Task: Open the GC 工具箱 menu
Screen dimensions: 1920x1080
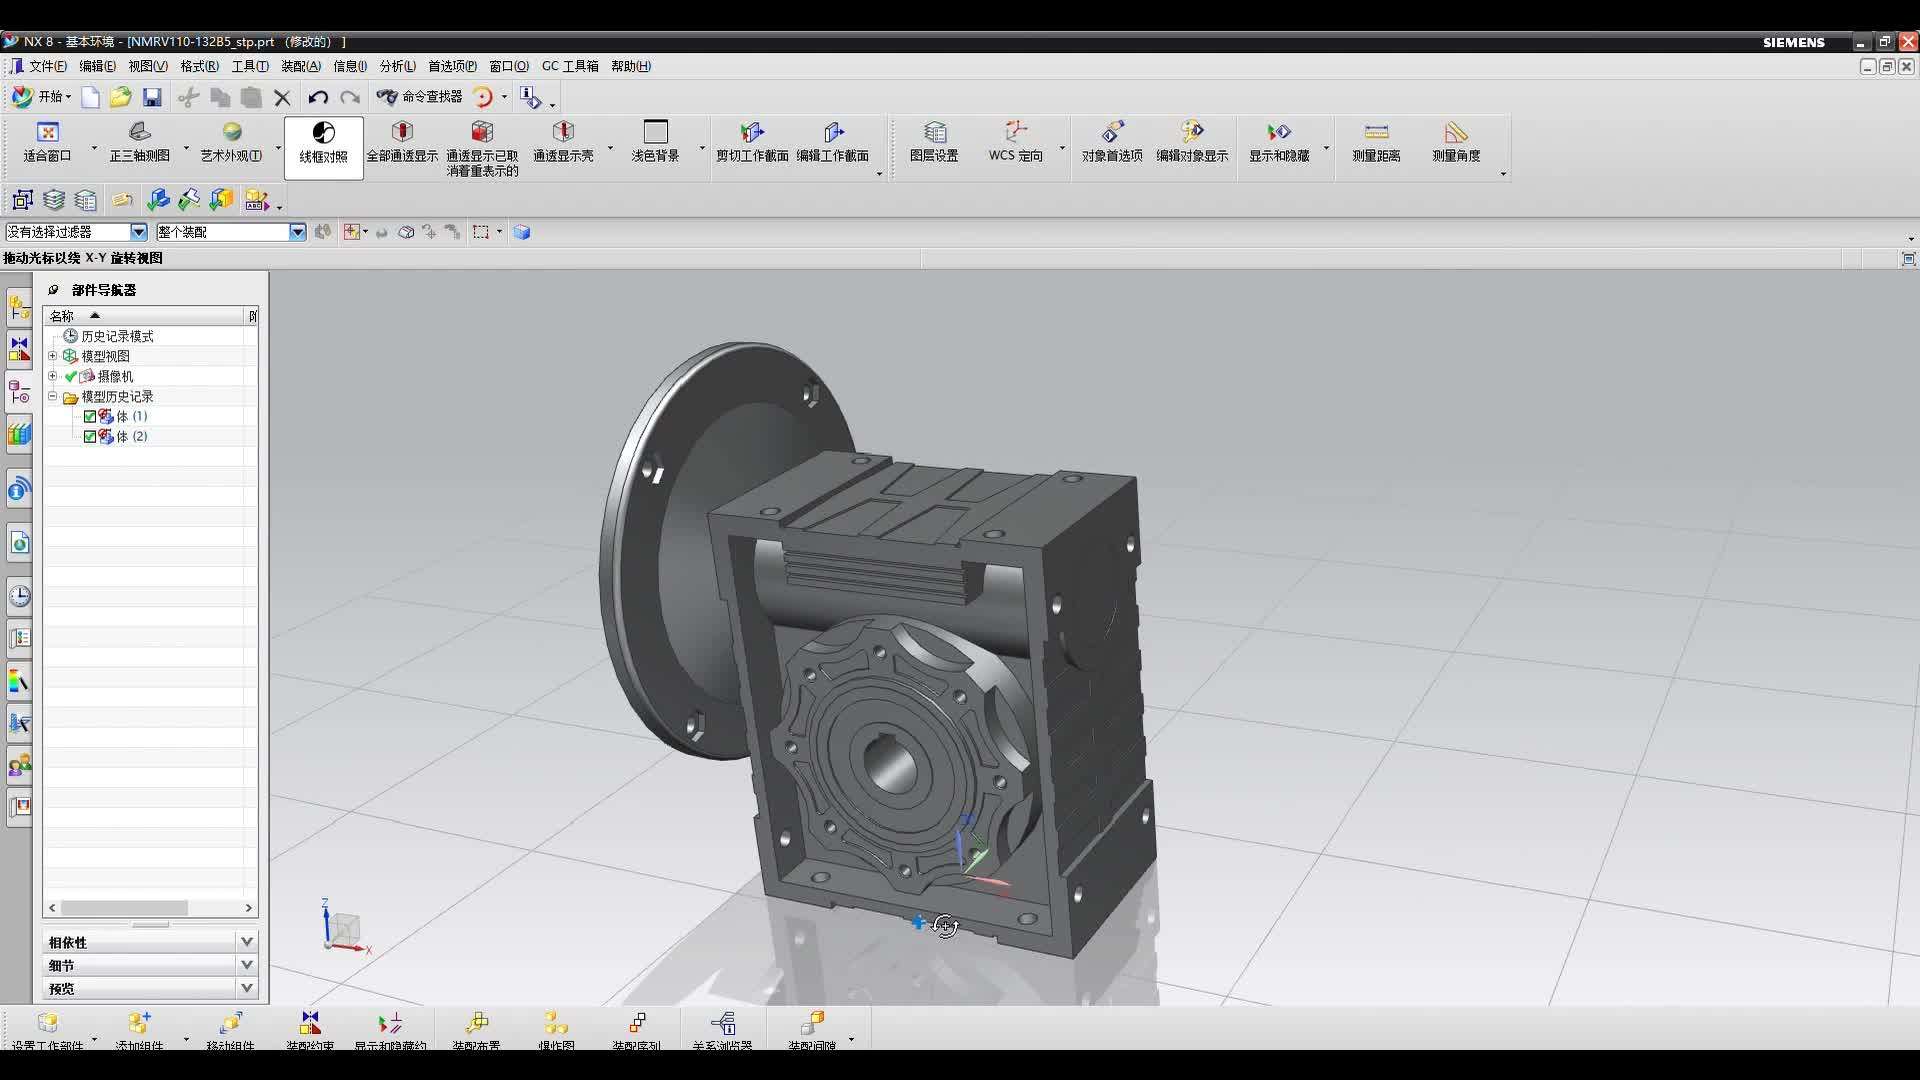Action: [x=569, y=66]
